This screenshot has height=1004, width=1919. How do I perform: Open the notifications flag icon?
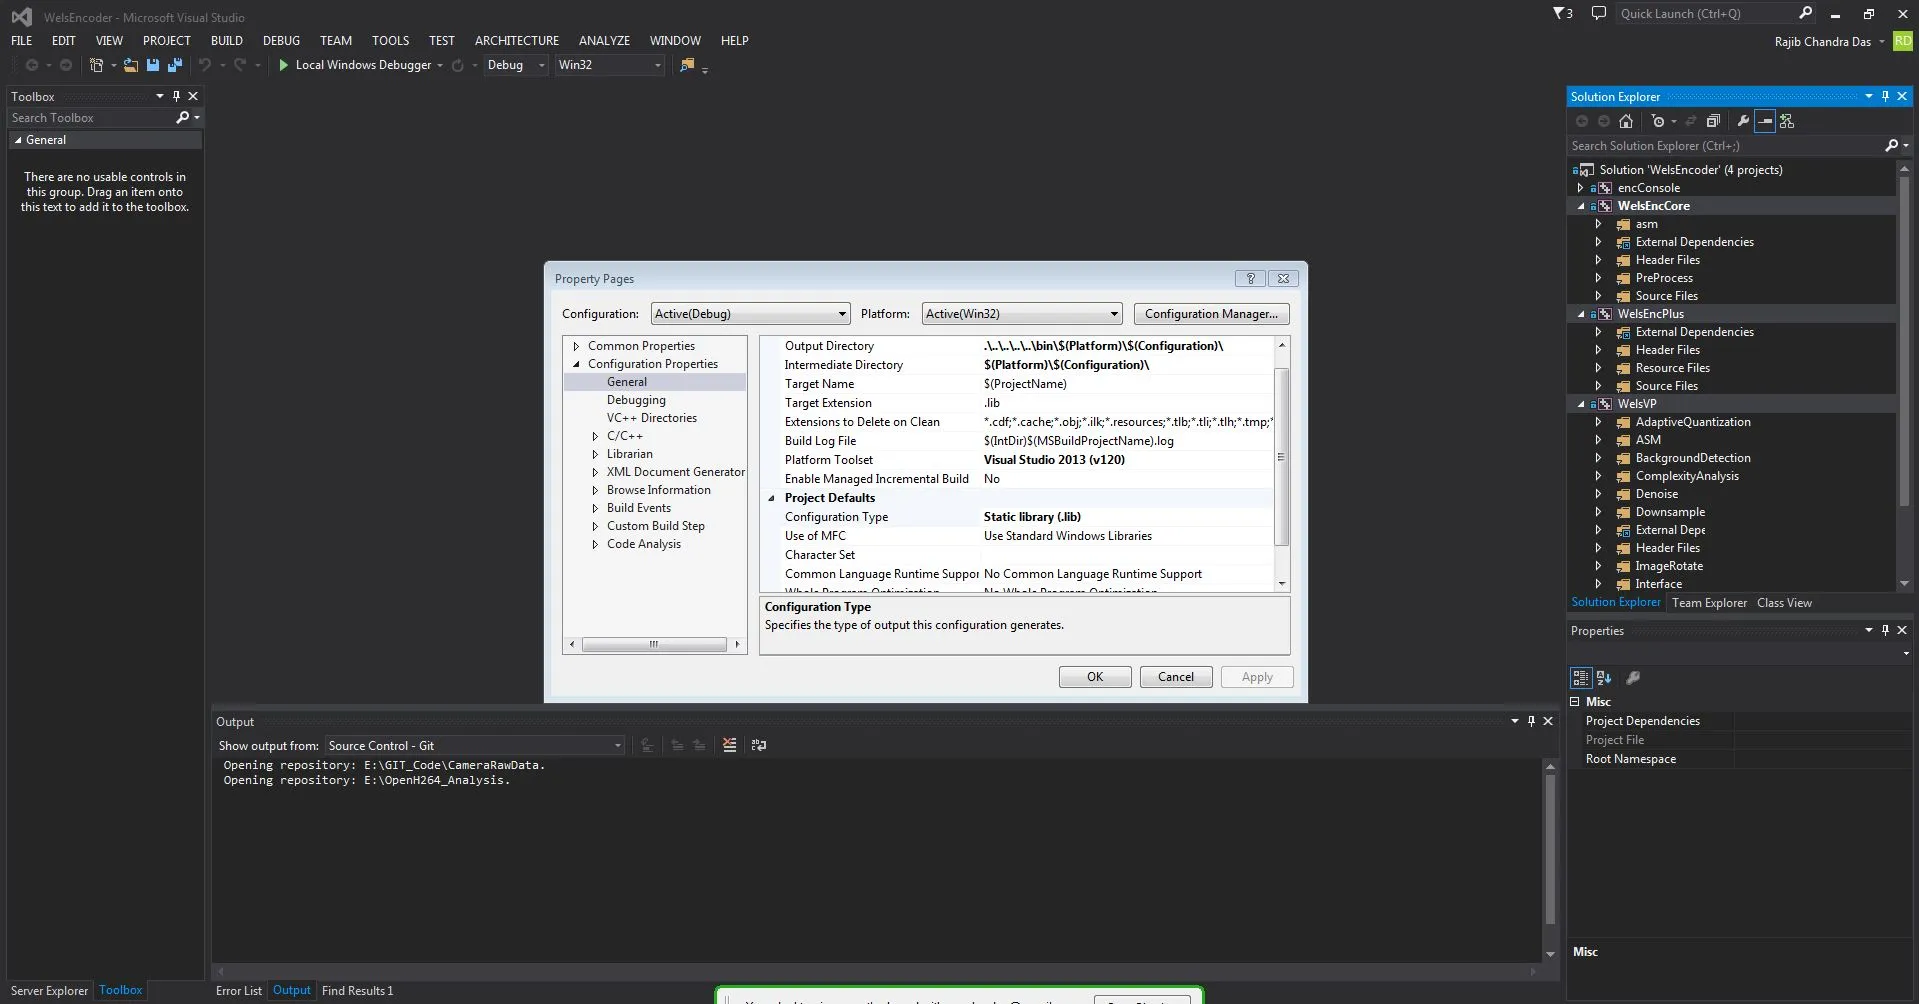(x=1562, y=14)
